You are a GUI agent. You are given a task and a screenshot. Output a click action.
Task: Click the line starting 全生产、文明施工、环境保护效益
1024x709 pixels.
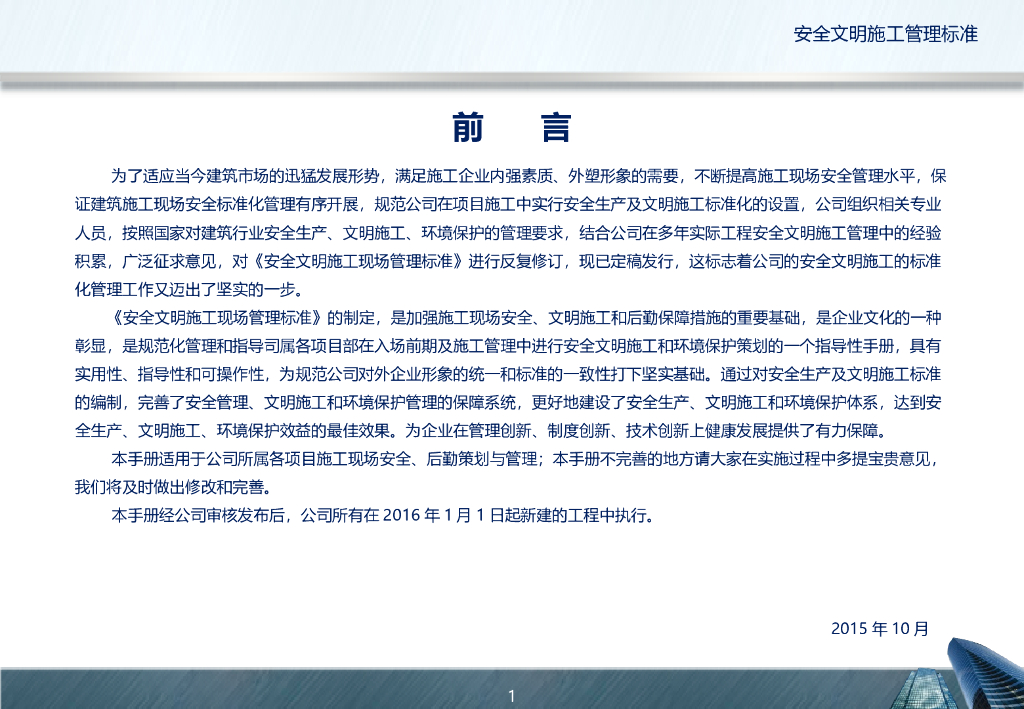[482, 431]
